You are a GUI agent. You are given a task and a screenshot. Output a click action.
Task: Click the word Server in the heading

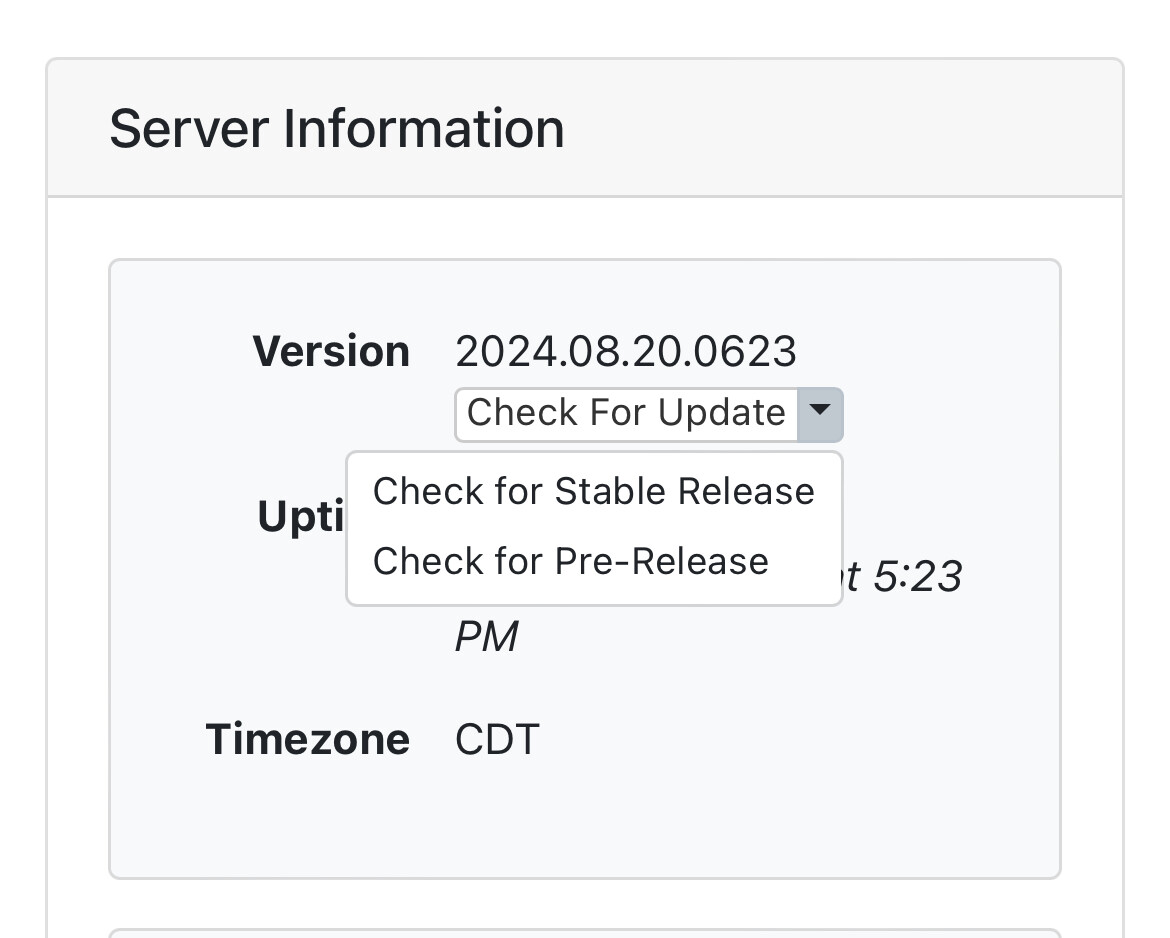189,129
